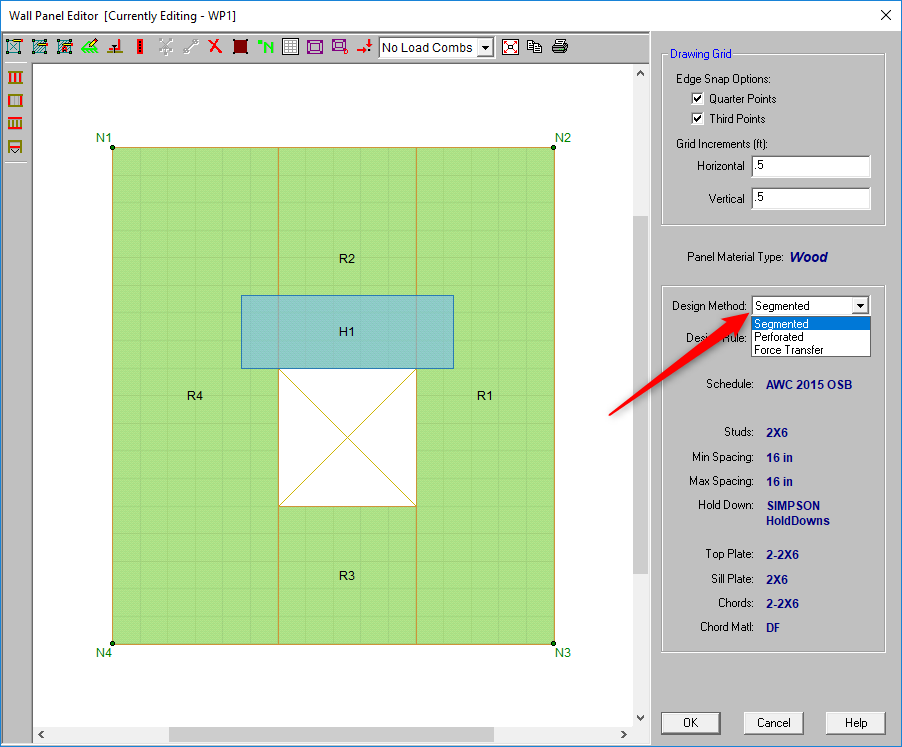Select the red vertical bar tool
The width and height of the screenshot is (902, 747).
point(140,47)
